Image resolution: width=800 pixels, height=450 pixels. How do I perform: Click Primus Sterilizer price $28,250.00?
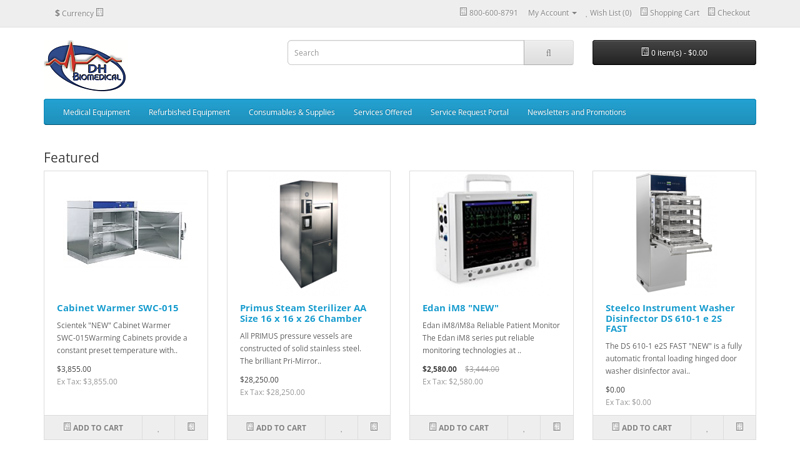pyautogui.click(x=259, y=380)
